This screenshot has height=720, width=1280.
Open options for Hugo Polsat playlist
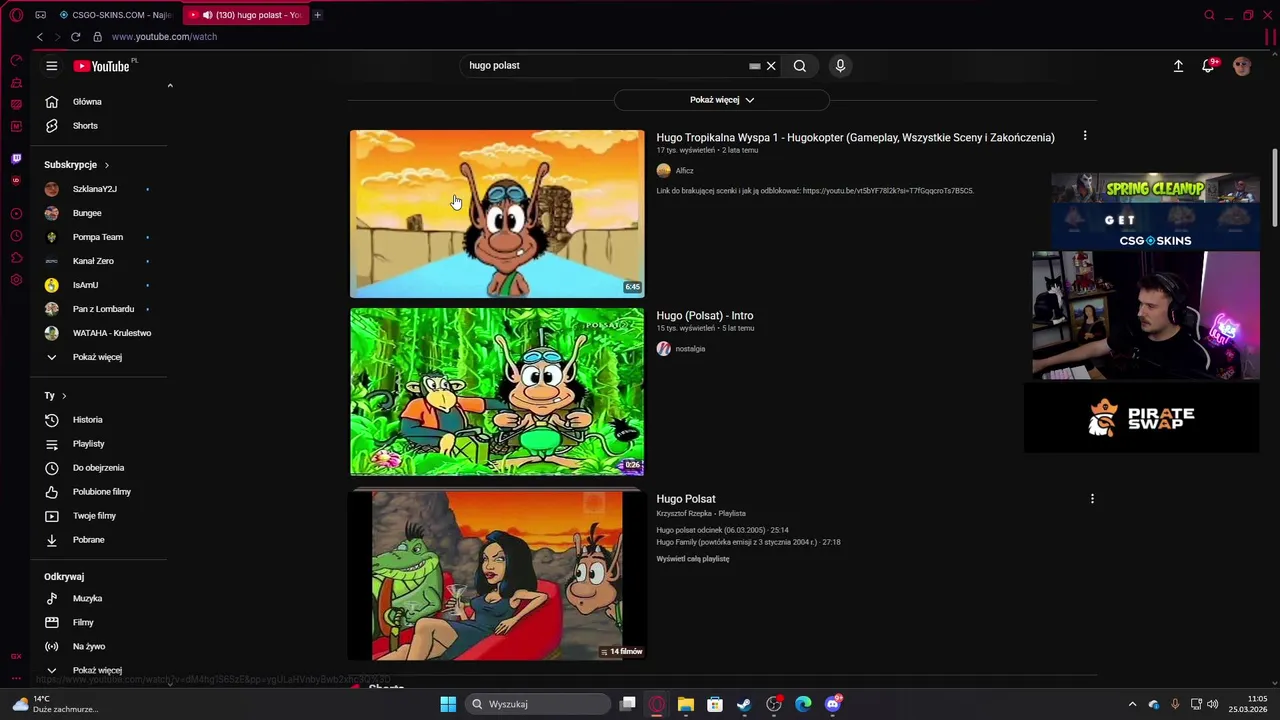click(1092, 498)
